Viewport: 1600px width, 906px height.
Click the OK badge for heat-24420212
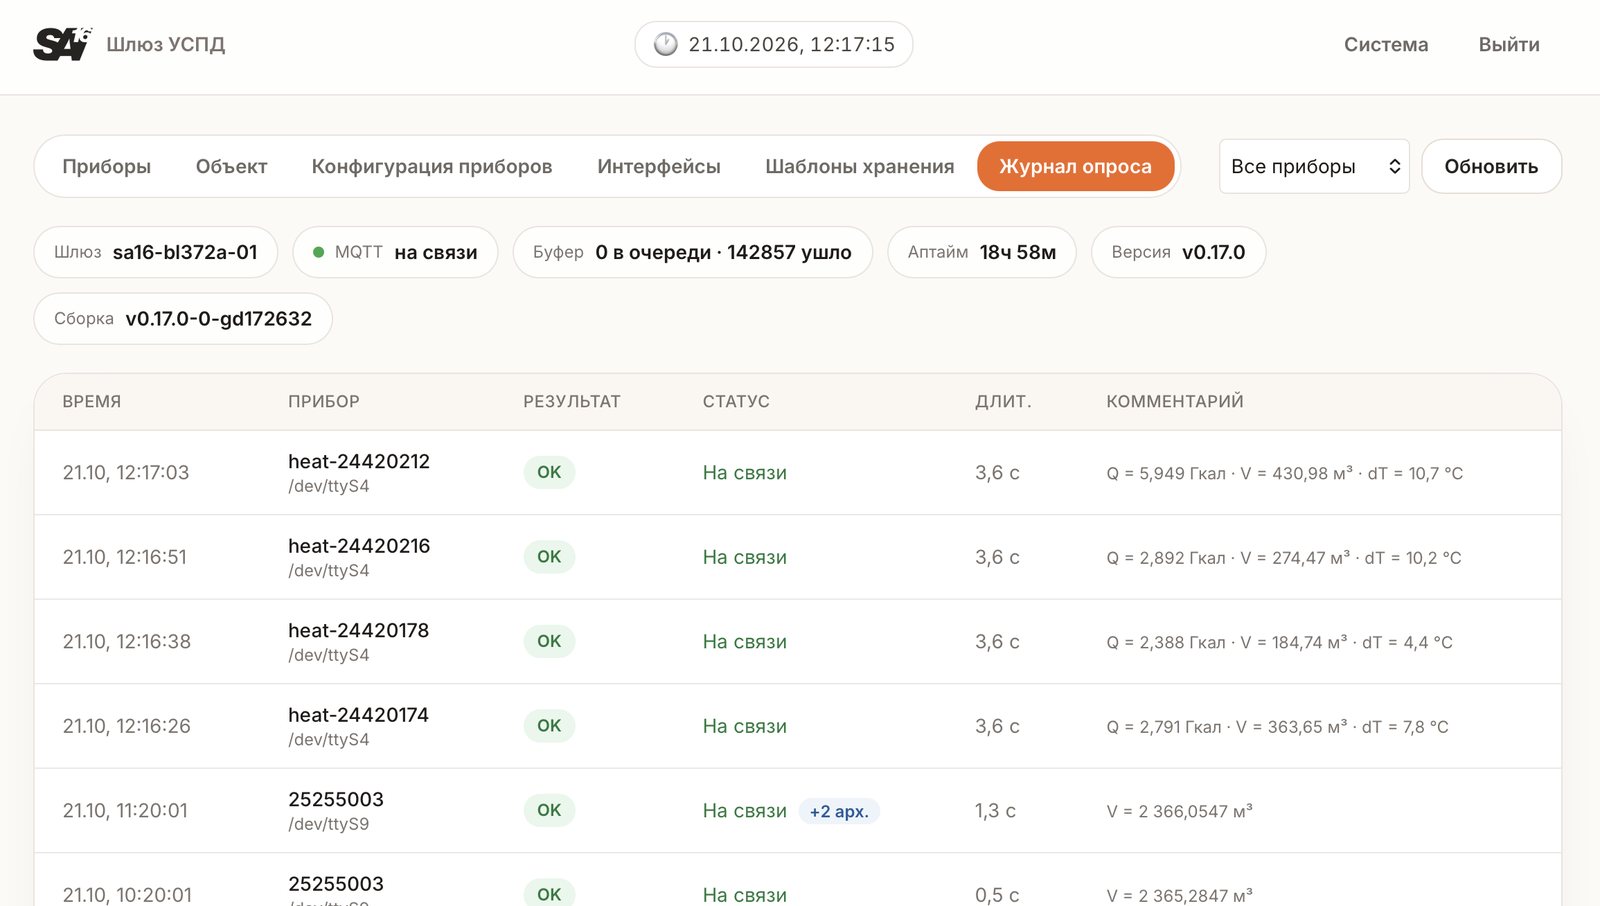[549, 472]
